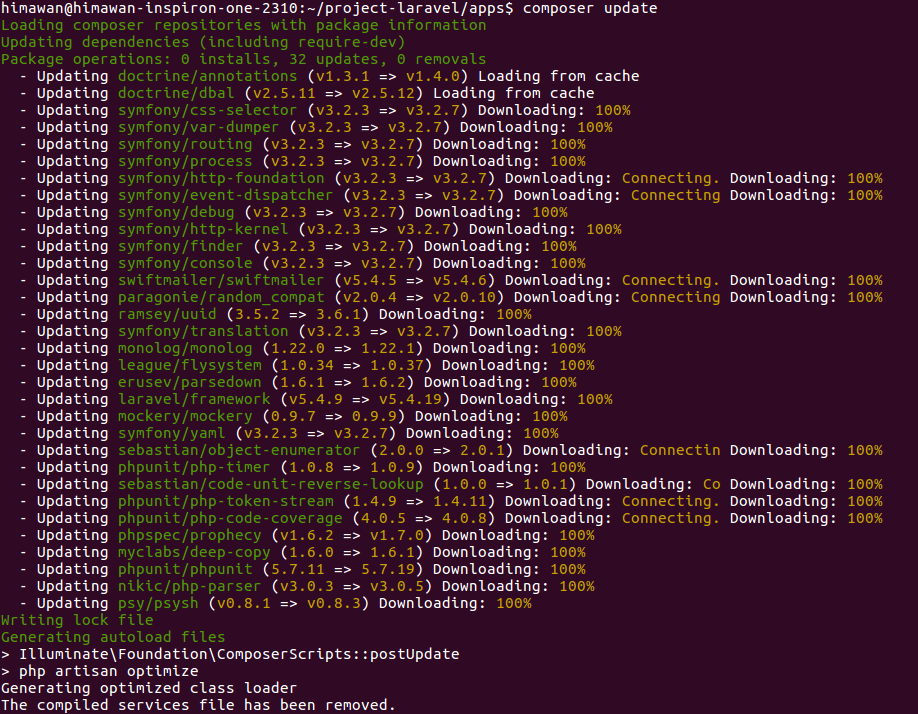The height and width of the screenshot is (714, 918).
Task: Select package name 'myclabs/deep-copy'
Action: [x=194, y=552]
